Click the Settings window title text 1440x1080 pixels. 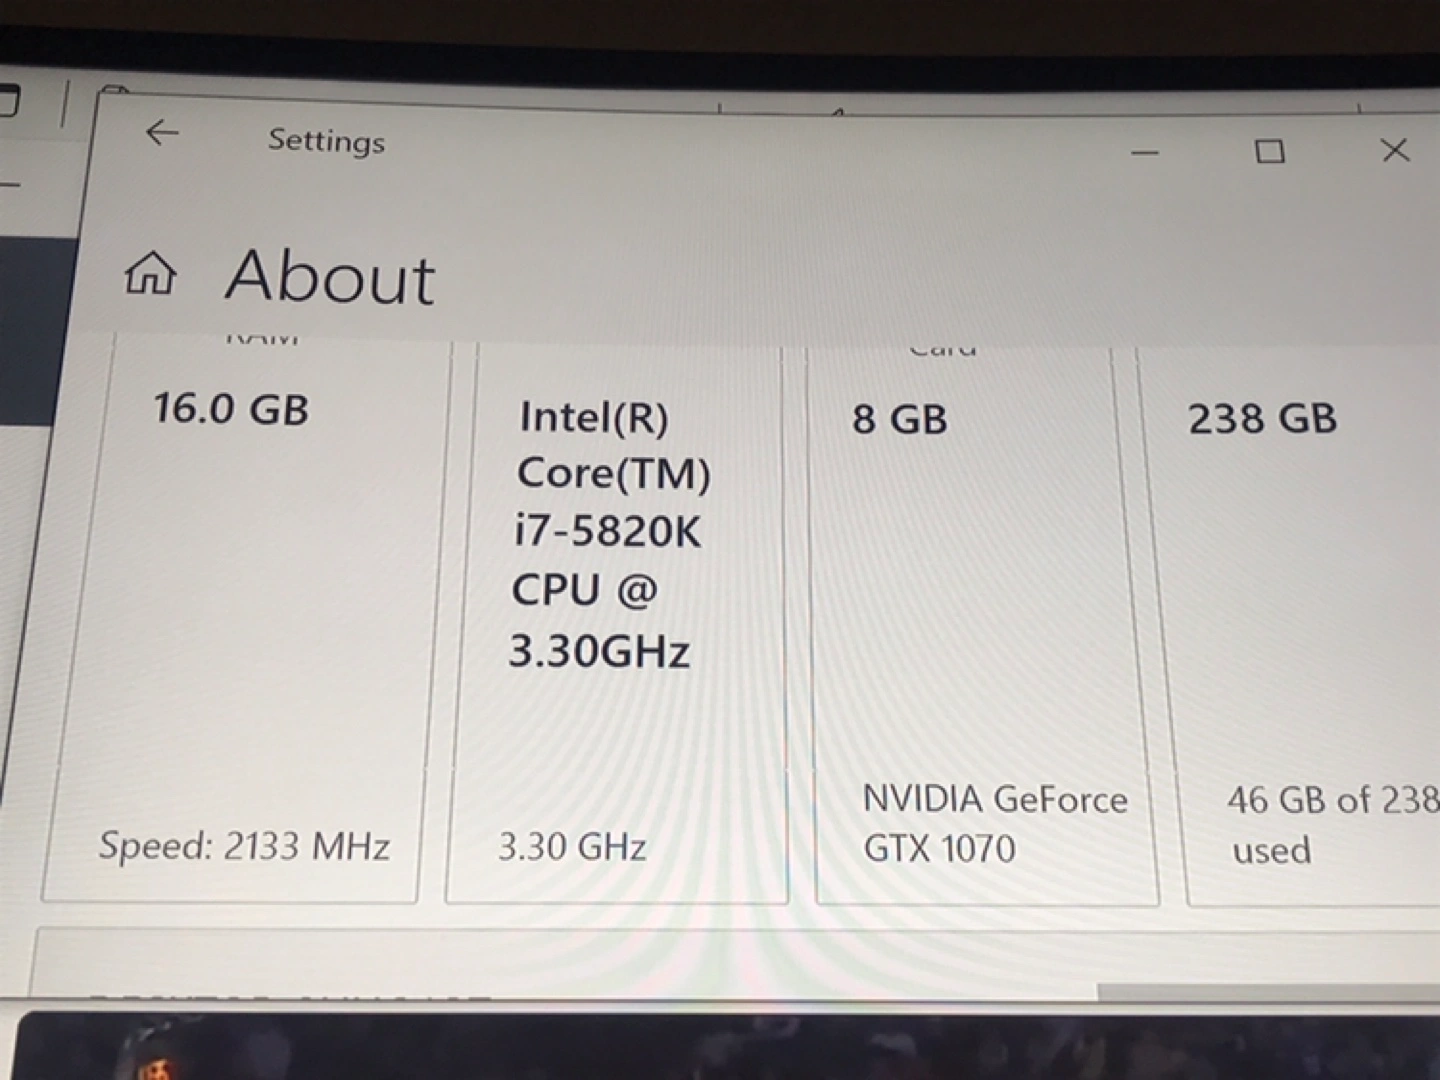pos(326,141)
